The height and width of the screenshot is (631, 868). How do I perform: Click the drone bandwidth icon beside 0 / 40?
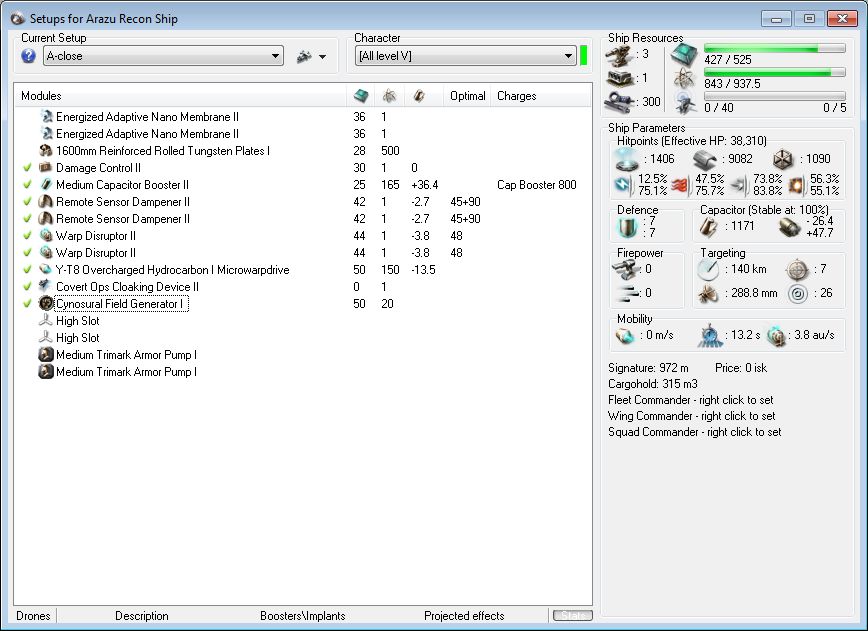685,103
